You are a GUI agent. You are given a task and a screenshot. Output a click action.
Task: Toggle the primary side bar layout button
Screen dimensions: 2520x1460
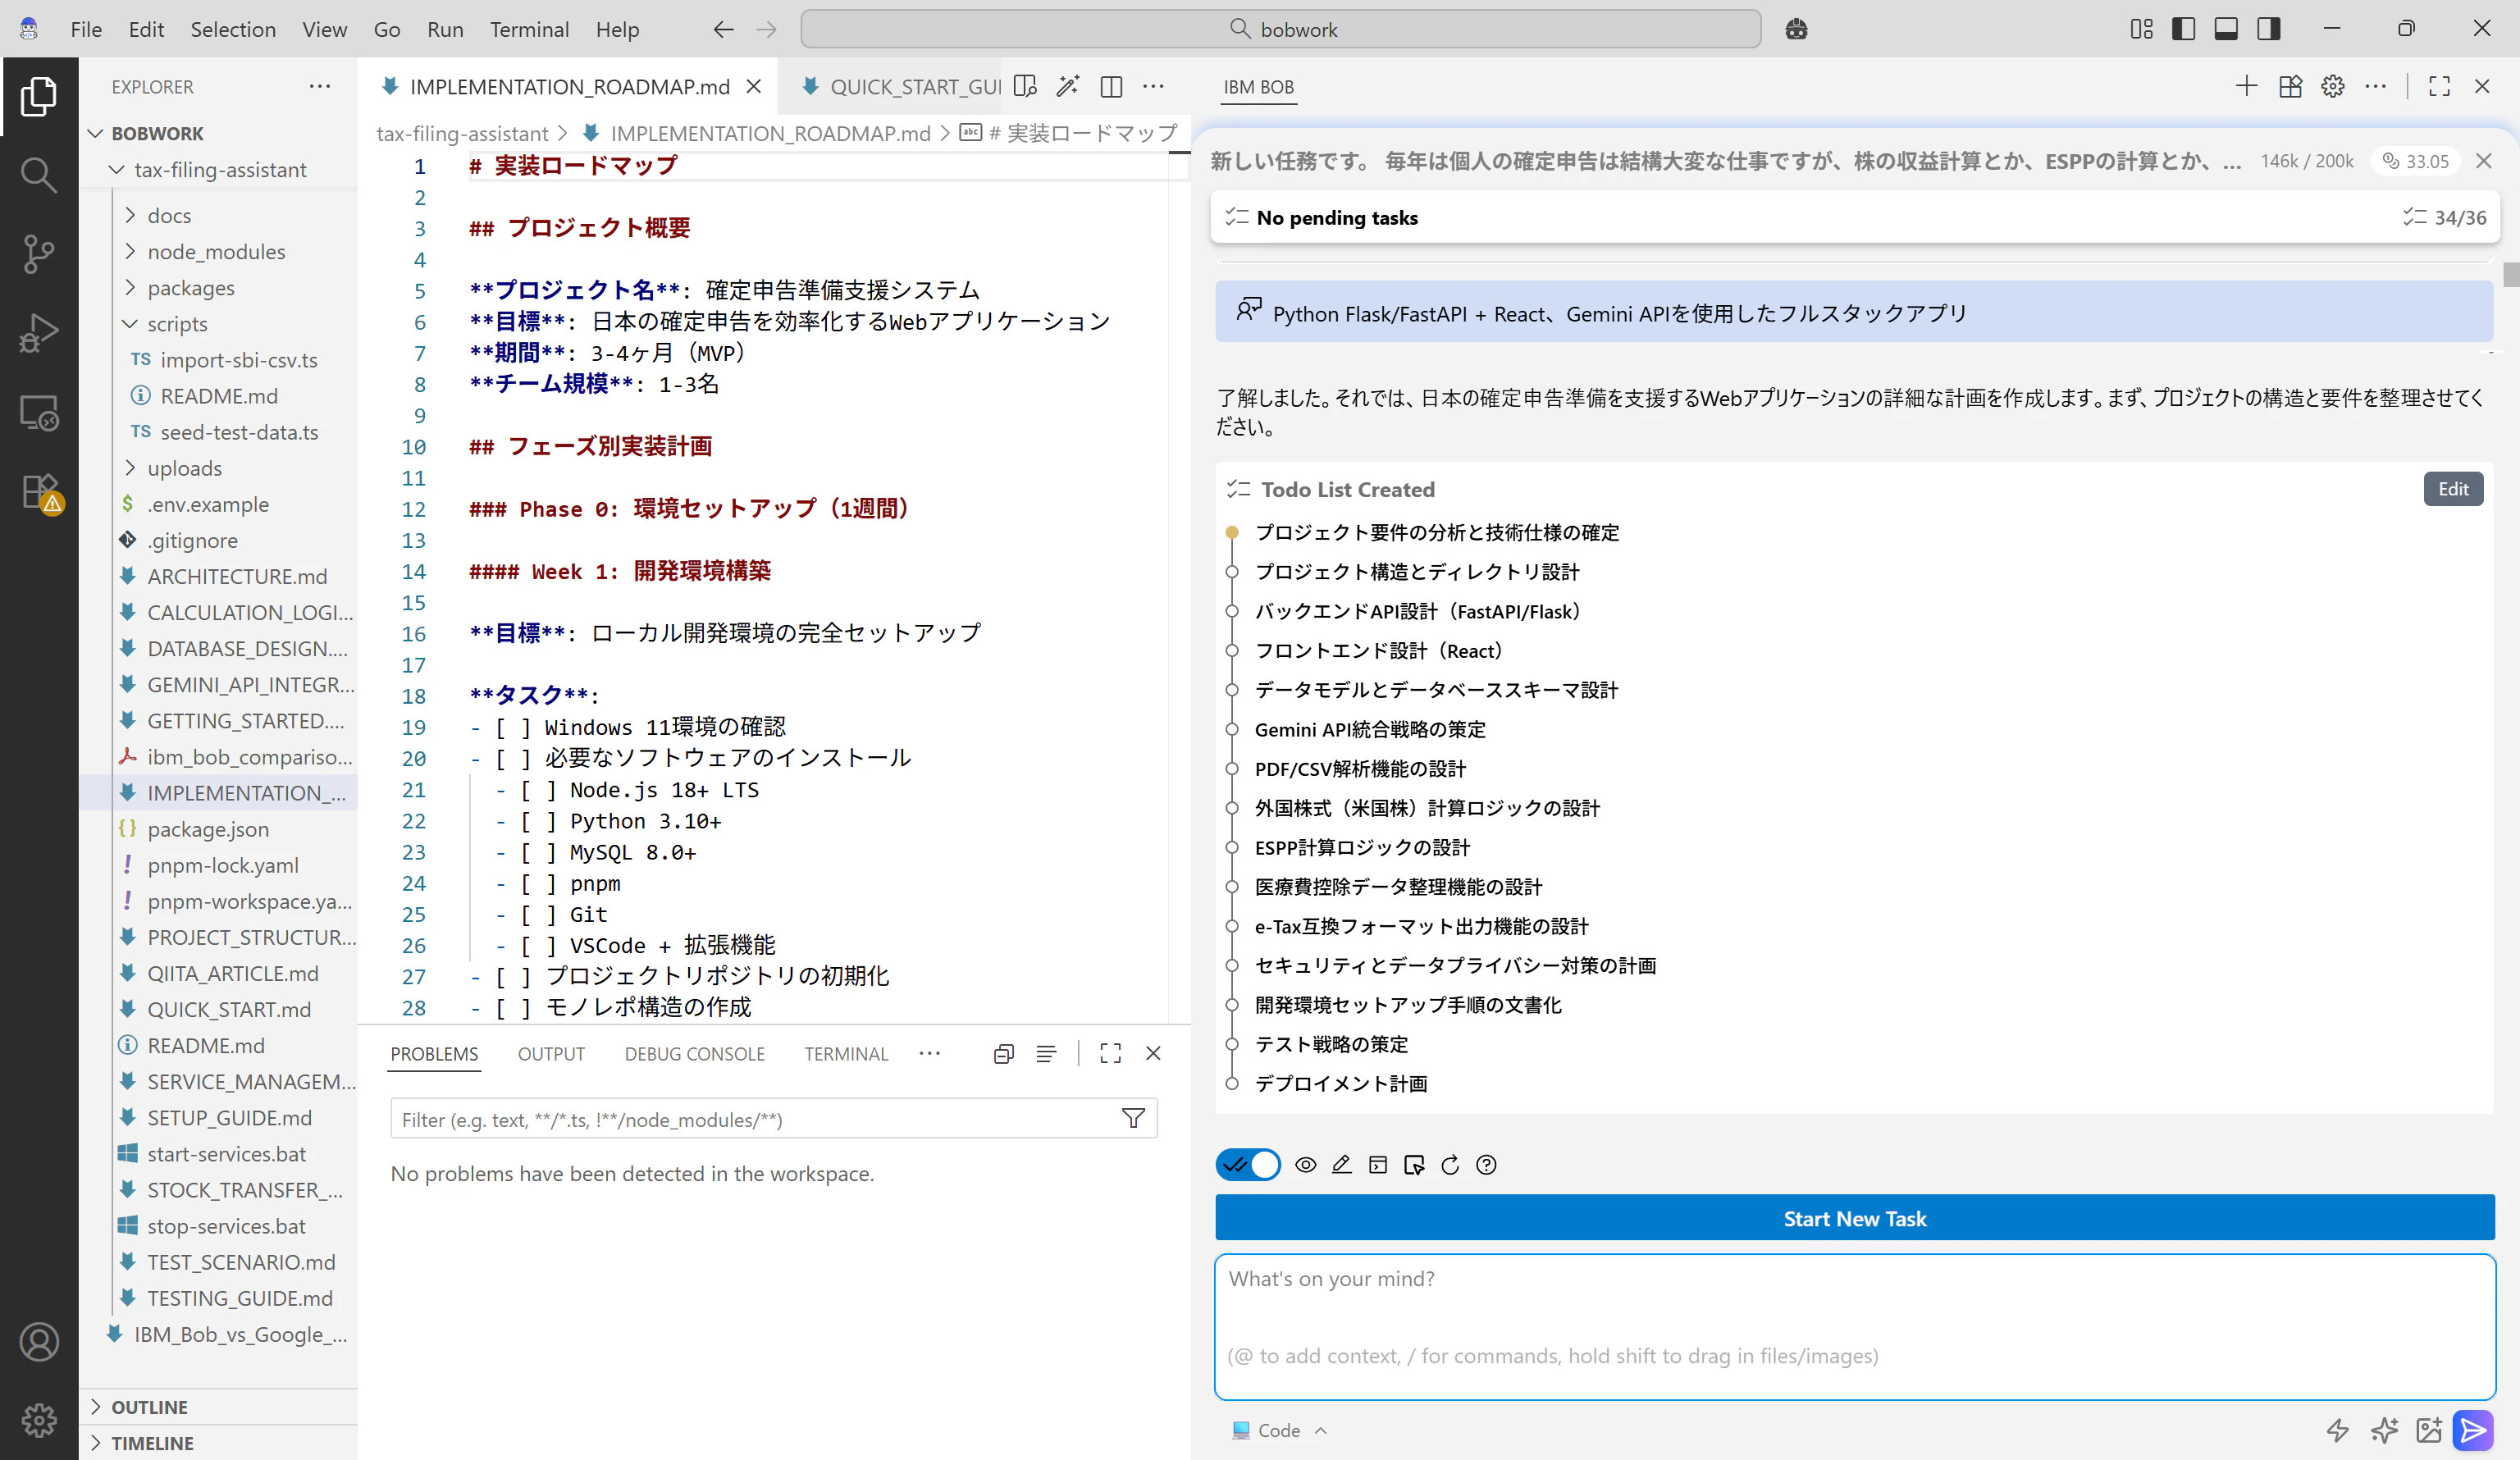click(x=2184, y=29)
